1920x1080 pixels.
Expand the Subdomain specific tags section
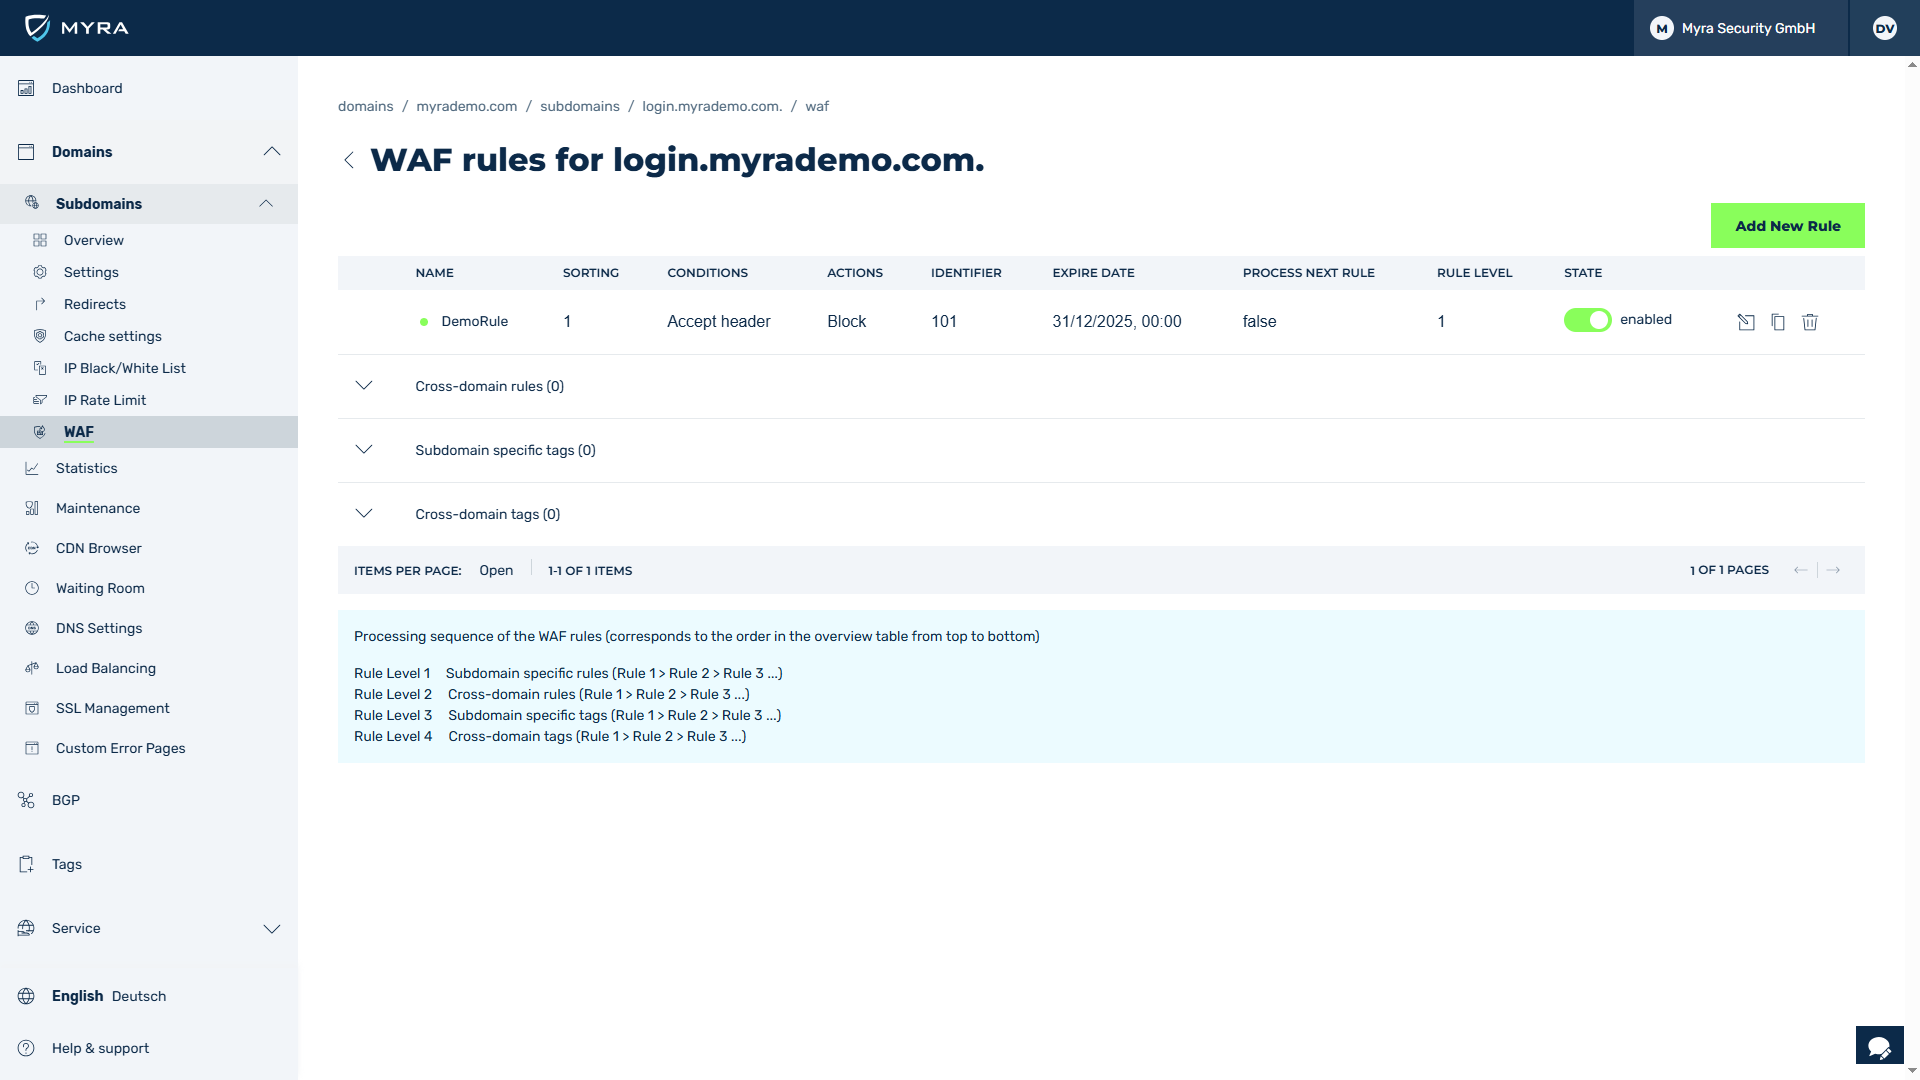click(x=364, y=450)
